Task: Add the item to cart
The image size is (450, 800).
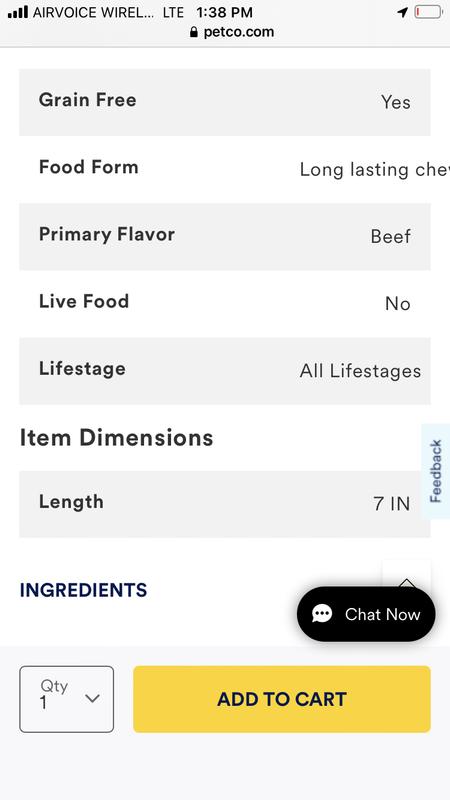Action: point(282,699)
